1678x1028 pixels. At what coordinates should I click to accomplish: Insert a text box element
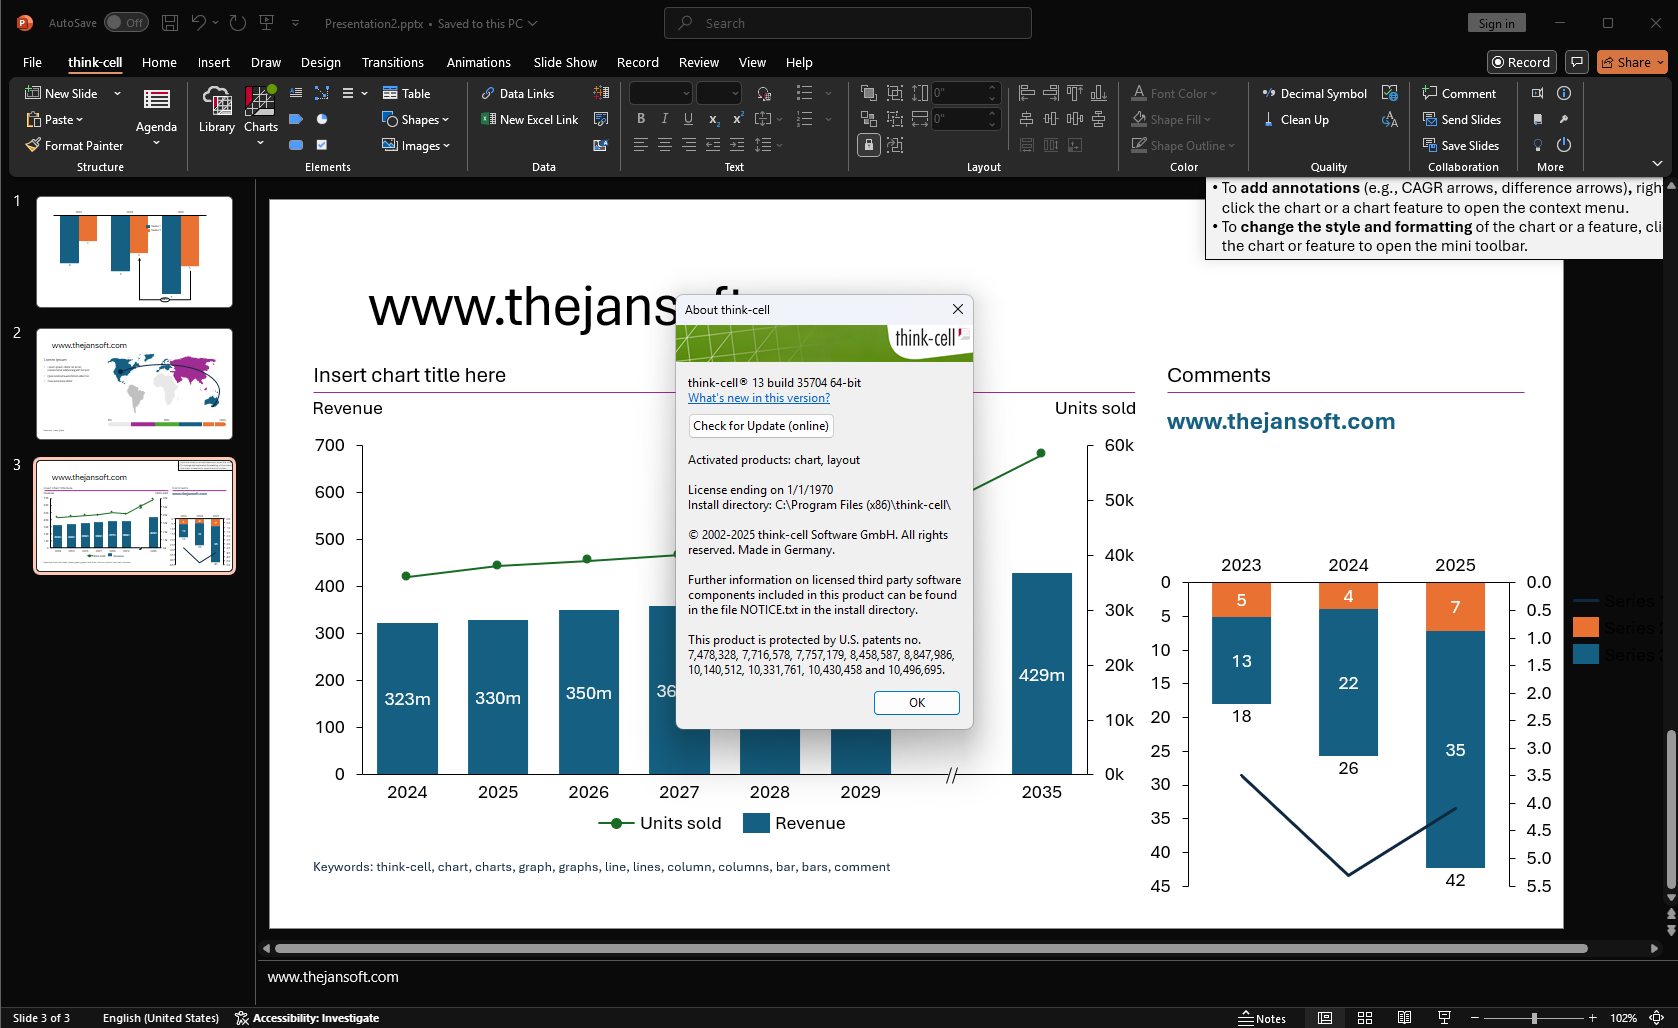coord(296,93)
